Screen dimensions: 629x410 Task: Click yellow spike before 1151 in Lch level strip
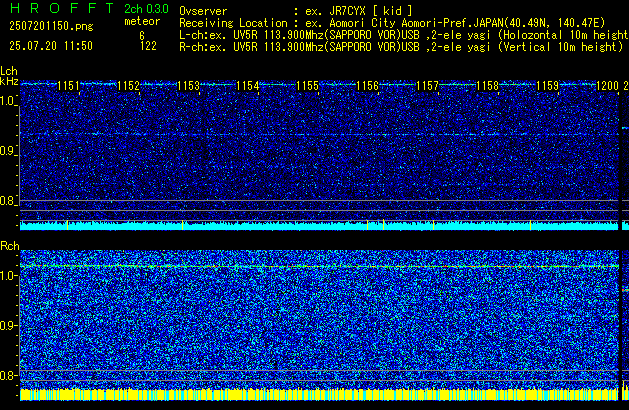(x=67, y=225)
